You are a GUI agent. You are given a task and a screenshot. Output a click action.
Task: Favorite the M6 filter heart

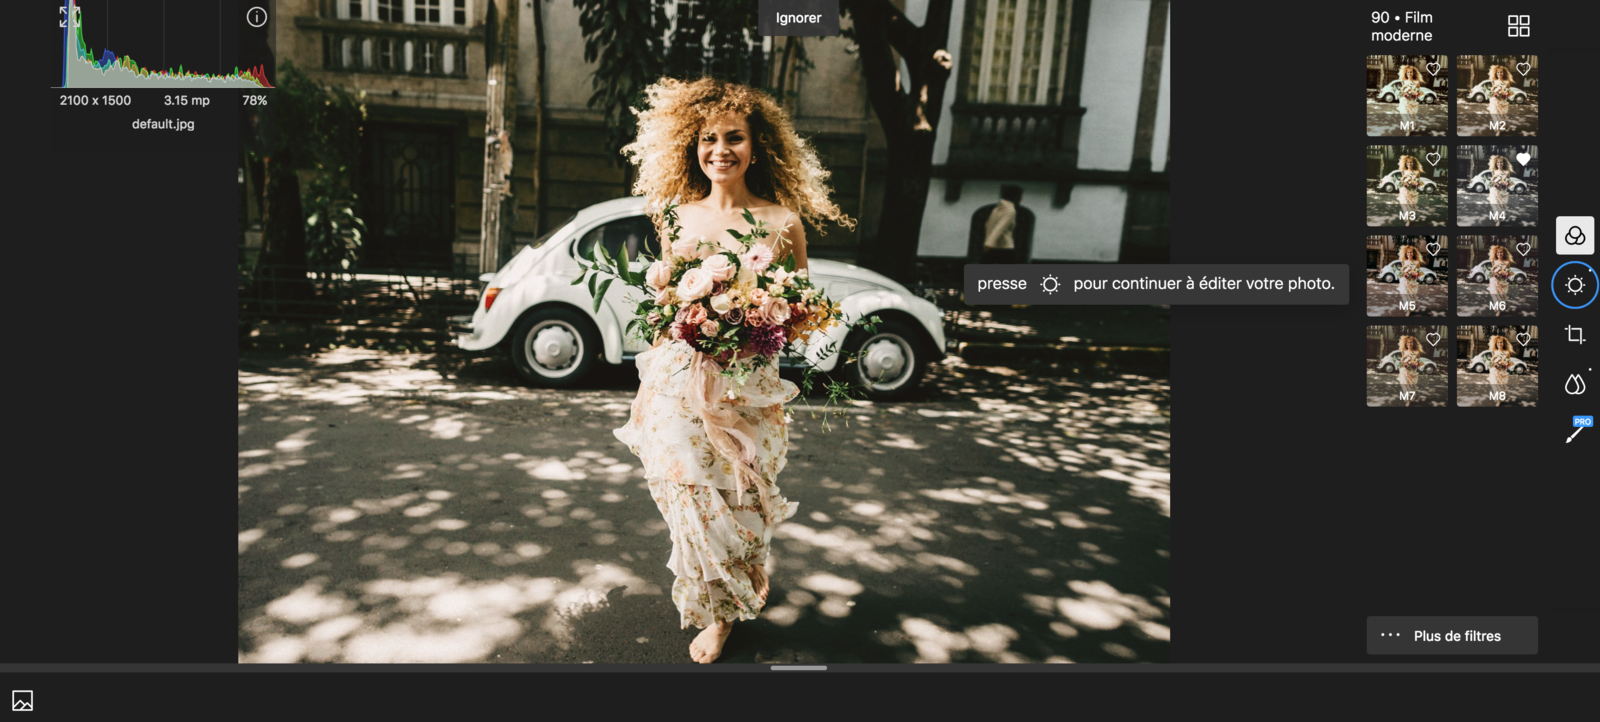[x=1523, y=249]
